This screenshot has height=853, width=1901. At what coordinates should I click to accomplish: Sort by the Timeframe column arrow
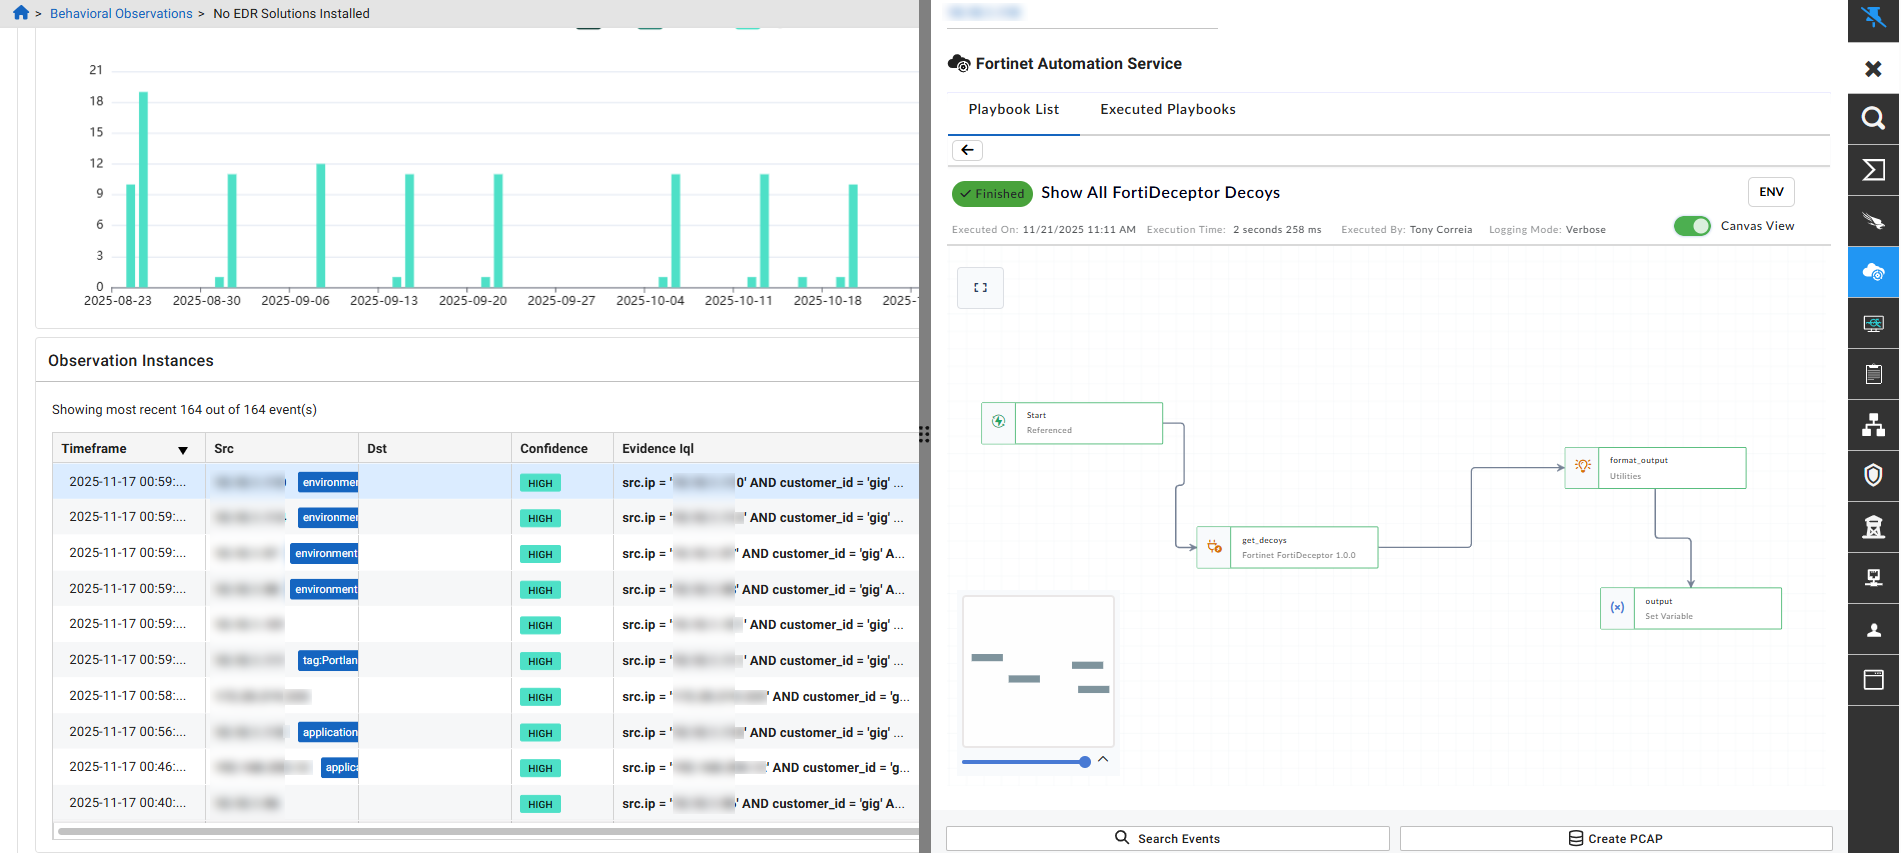pyautogui.click(x=183, y=450)
